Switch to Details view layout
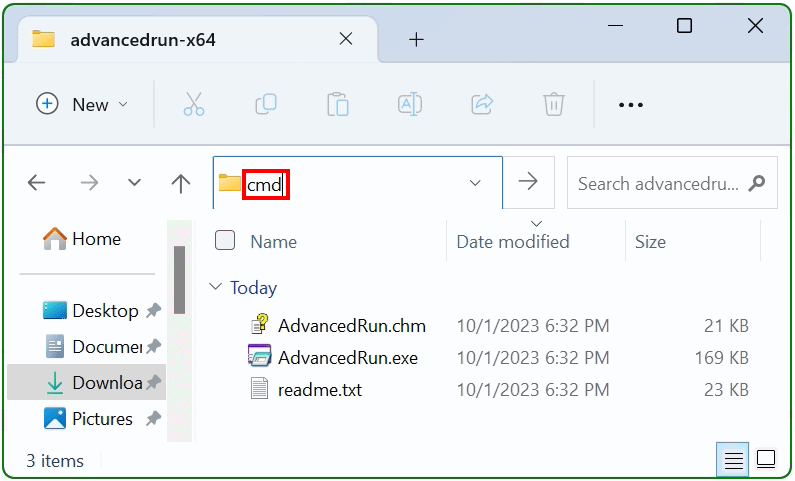This screenshot has height=481, width=795. click(734, 460)
